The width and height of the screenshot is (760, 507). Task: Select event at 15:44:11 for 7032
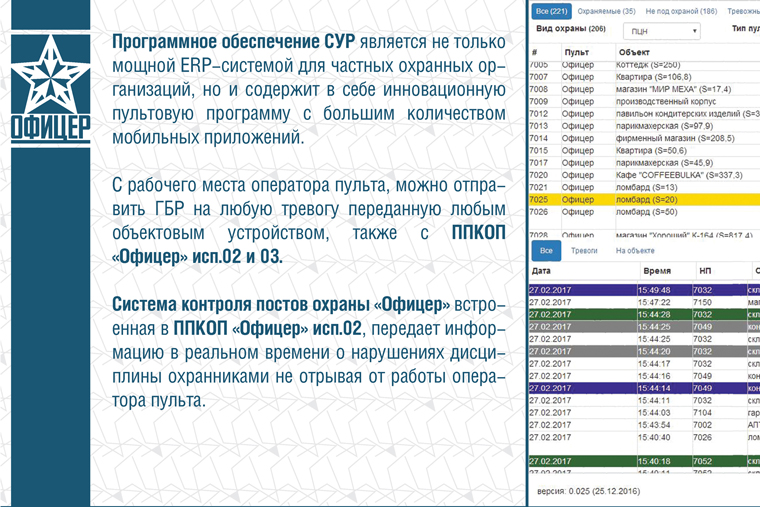tap(644, 400)
